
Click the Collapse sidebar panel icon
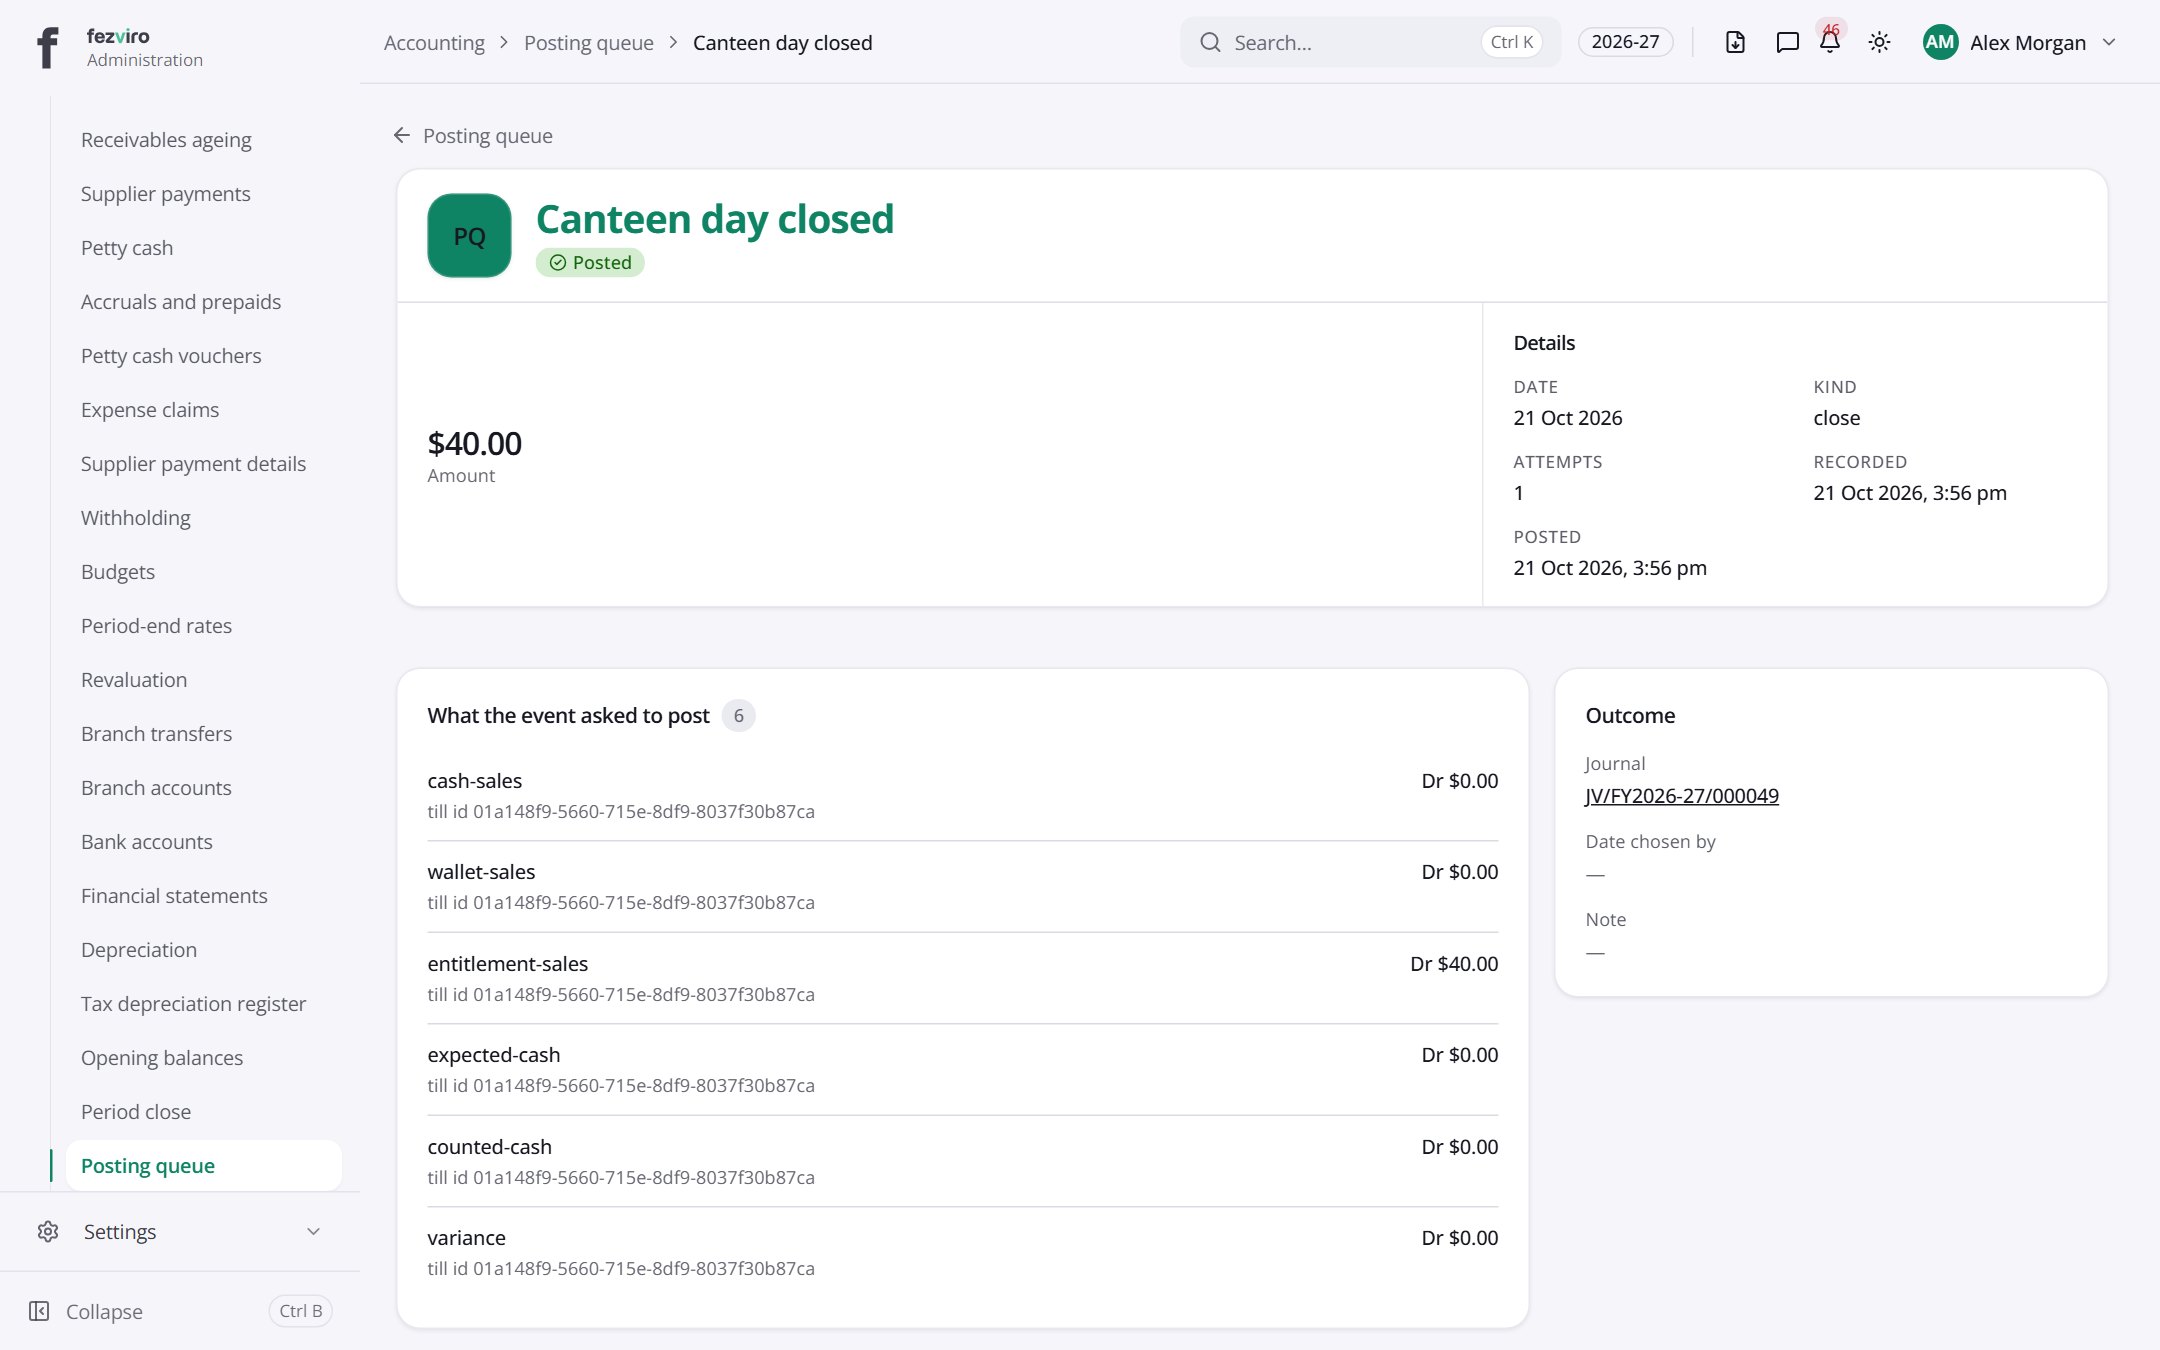[39, 1311]
